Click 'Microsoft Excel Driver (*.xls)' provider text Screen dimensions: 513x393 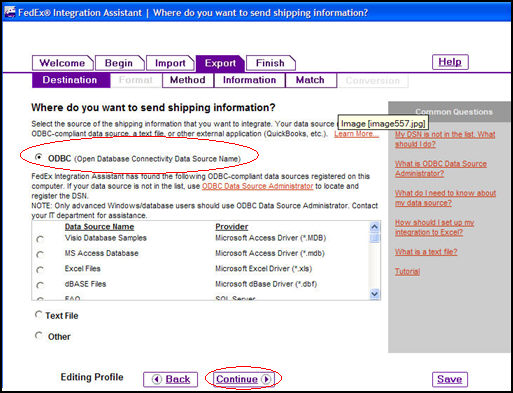(x=264, y=269)
